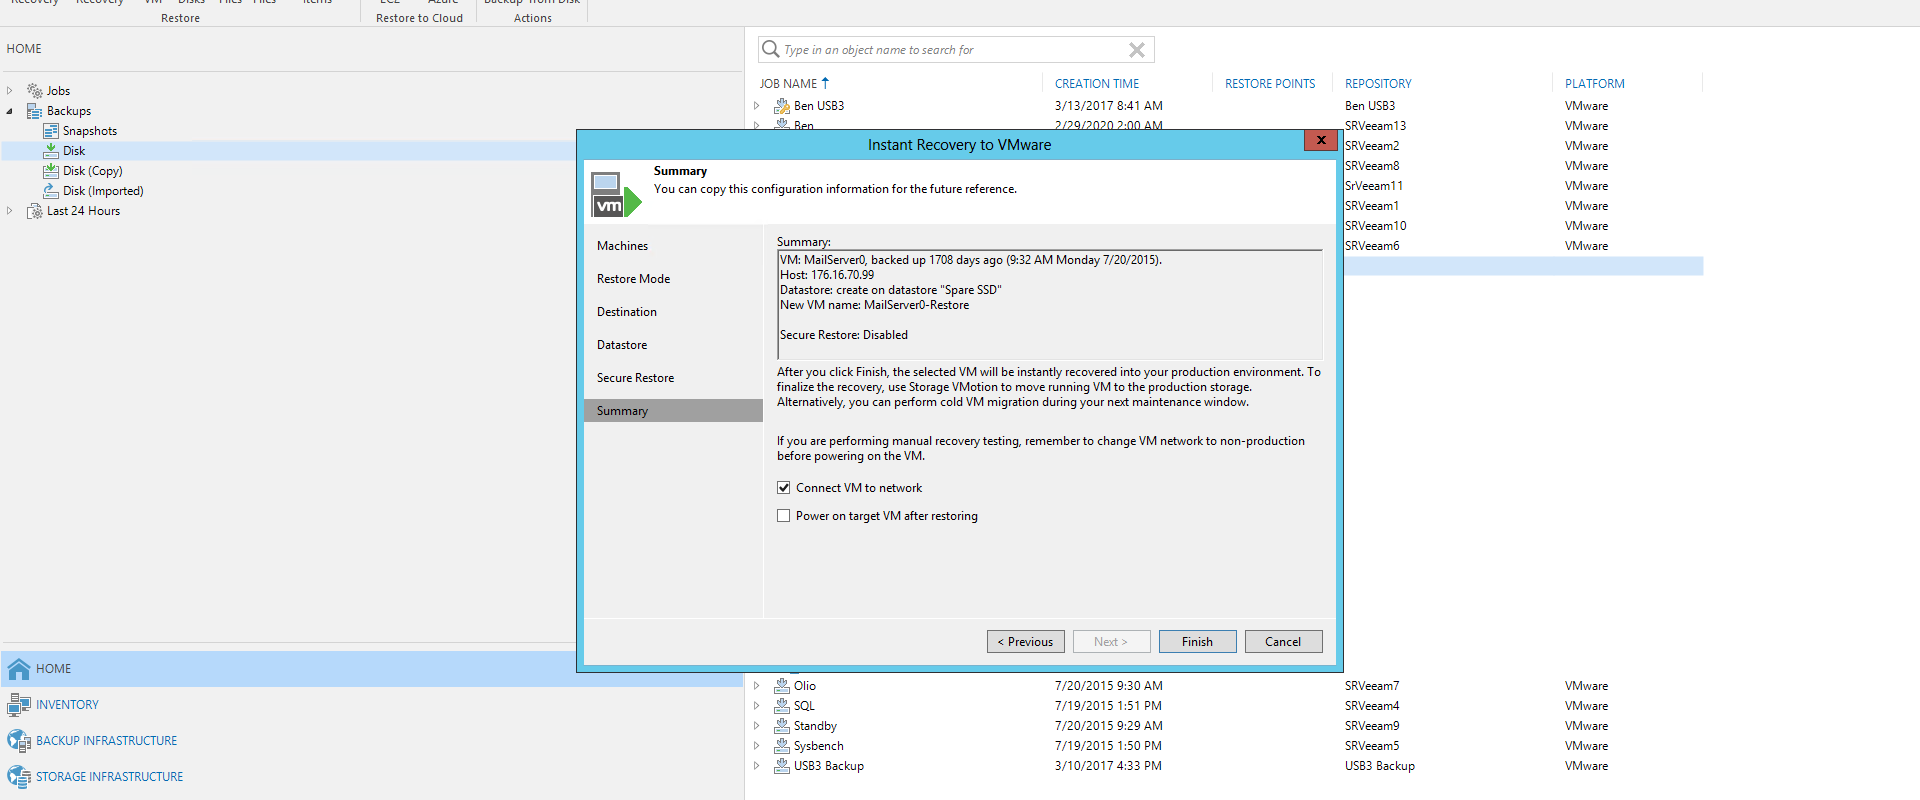Enable Power on target VM after restoring

784,516
